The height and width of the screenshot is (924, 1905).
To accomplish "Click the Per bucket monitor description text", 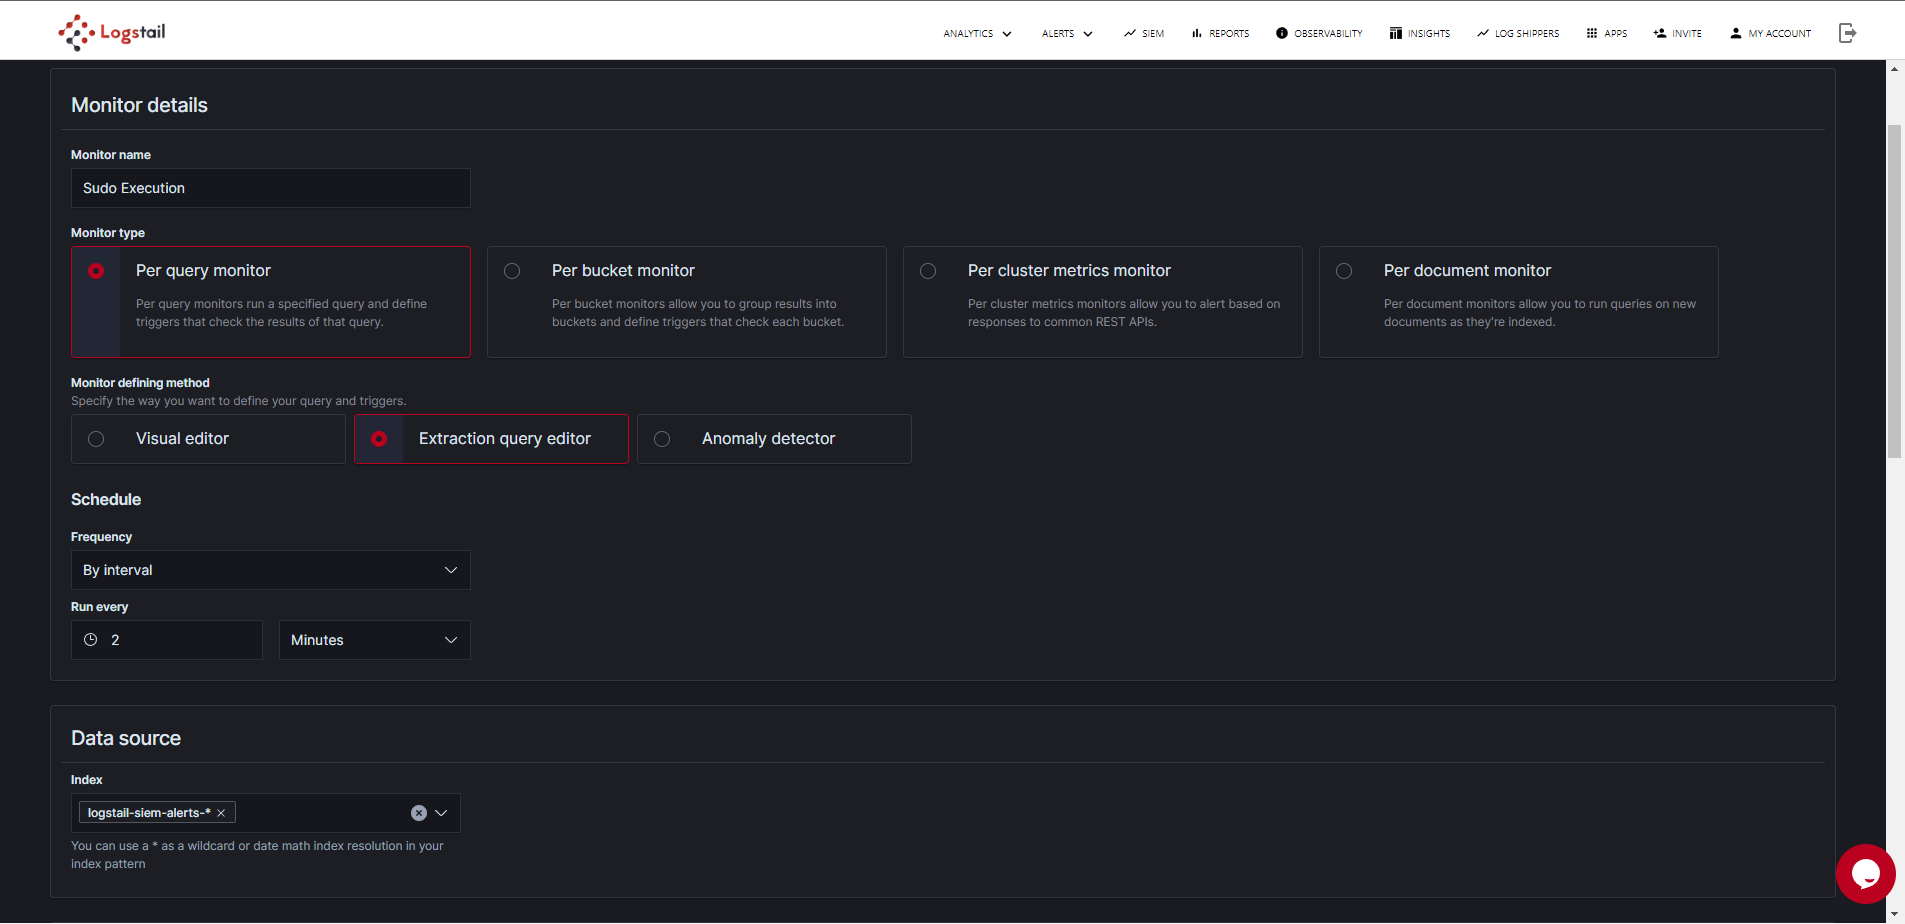I will coord(698,313).
